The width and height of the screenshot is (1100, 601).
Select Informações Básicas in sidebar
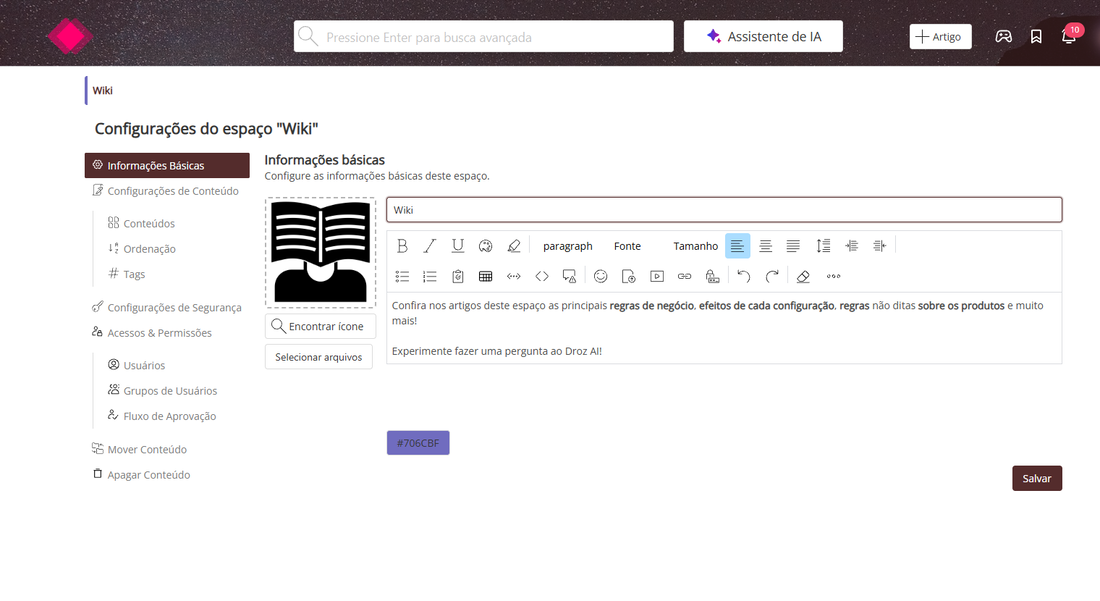coord(167,166)
